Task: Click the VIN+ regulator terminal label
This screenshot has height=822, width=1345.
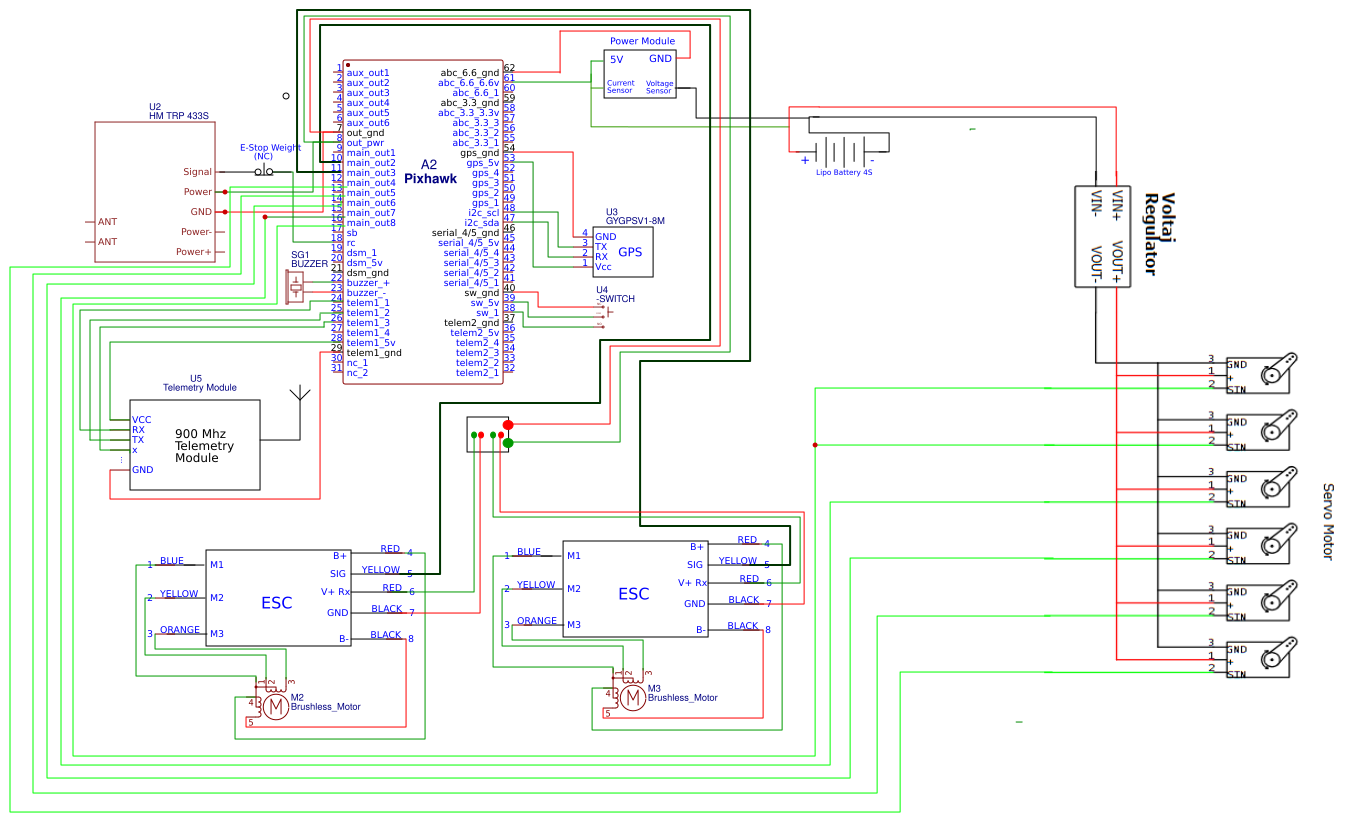Action: point(1119,204)
